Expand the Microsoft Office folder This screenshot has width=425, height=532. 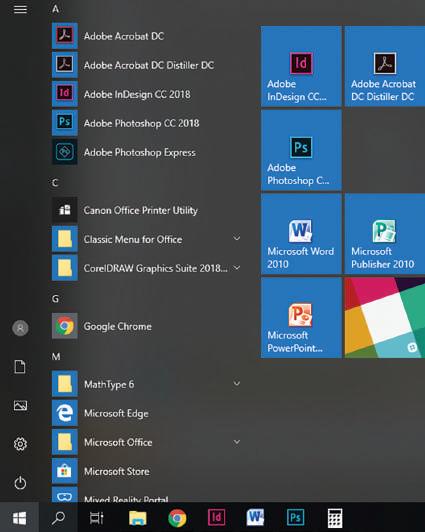(x=146, y=442)
